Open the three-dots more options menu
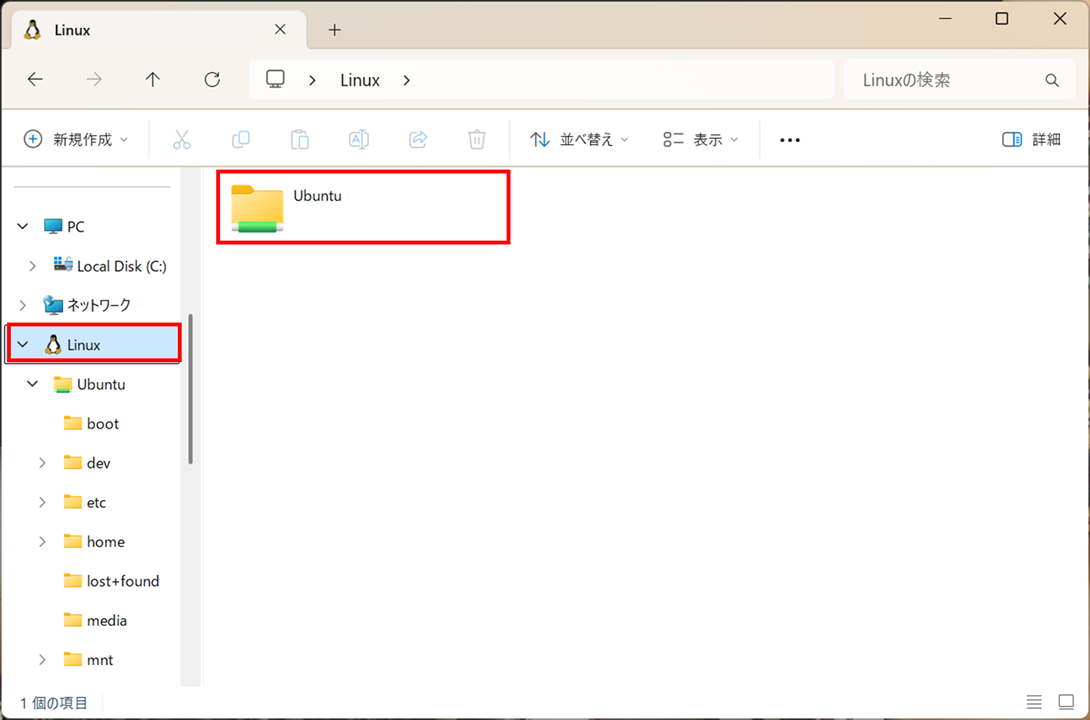Viewport: 1090px width, 720px height. click(x=790, y=140)
